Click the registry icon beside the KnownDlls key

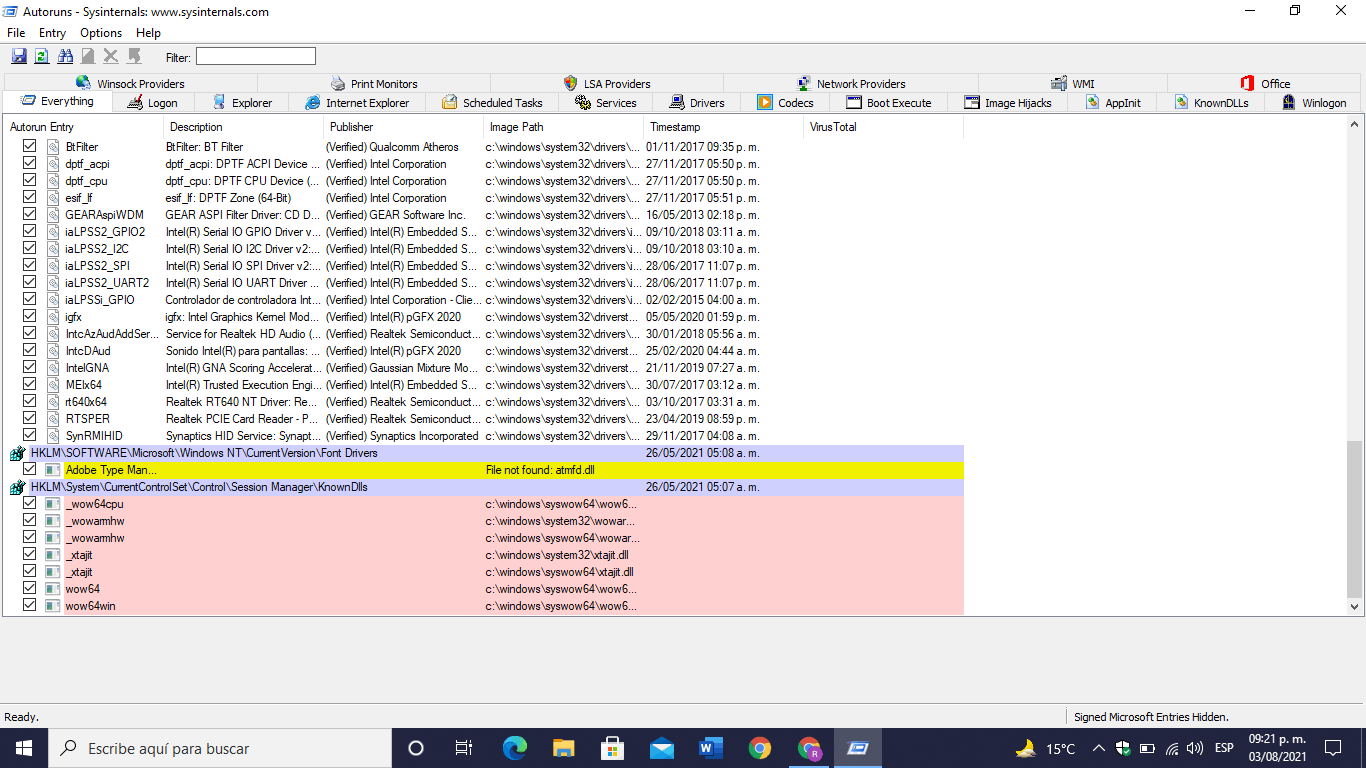[x=17, y=488]
